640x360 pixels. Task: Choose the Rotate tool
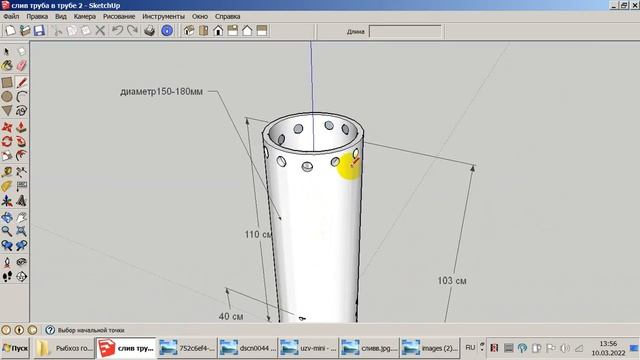point(7,142)
